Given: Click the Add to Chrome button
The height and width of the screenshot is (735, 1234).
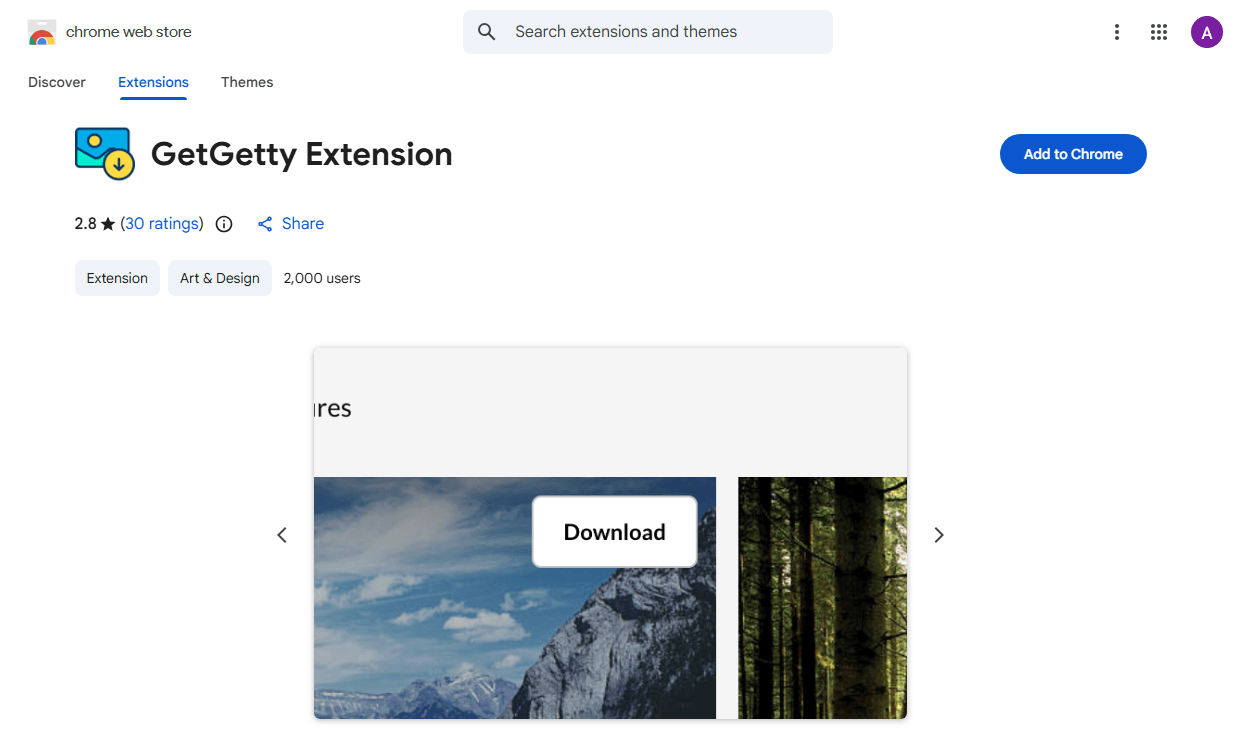Looking at the screenshot, I should [1073, 154].
